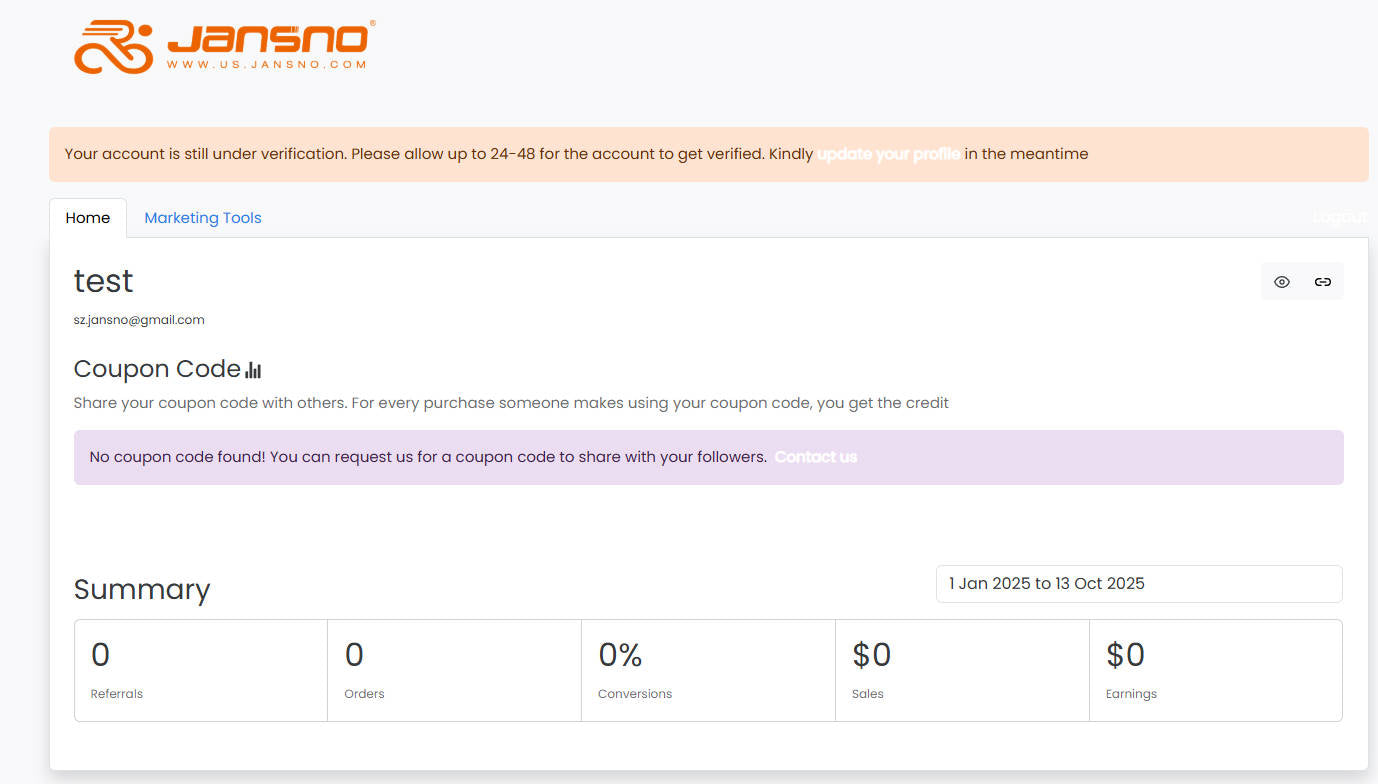Select the Orders summary card
The height and width of the screenshot is (784, 1378).
point(454,670)
